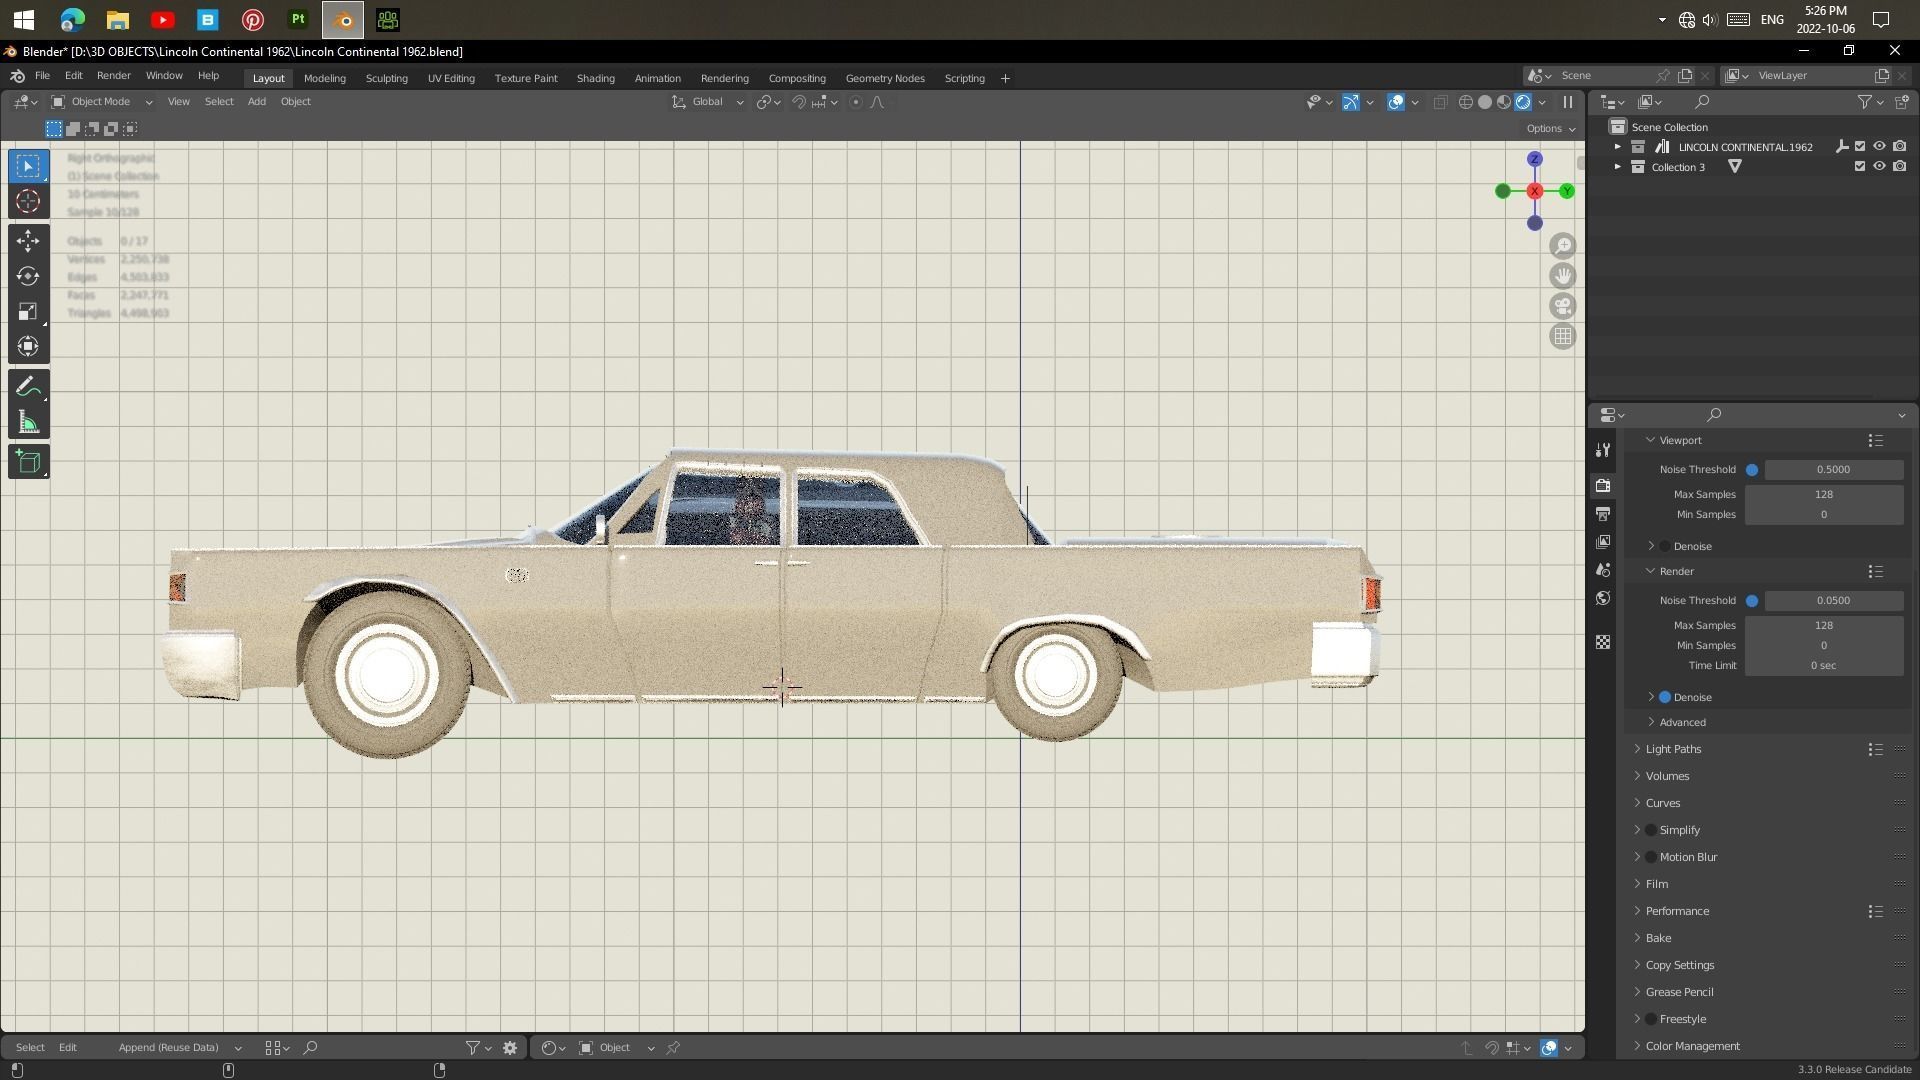The height and width of the screenshot is (1080, 1920).
Task: Open the Texture properties tab
Action: click(x=1603, y=642)
